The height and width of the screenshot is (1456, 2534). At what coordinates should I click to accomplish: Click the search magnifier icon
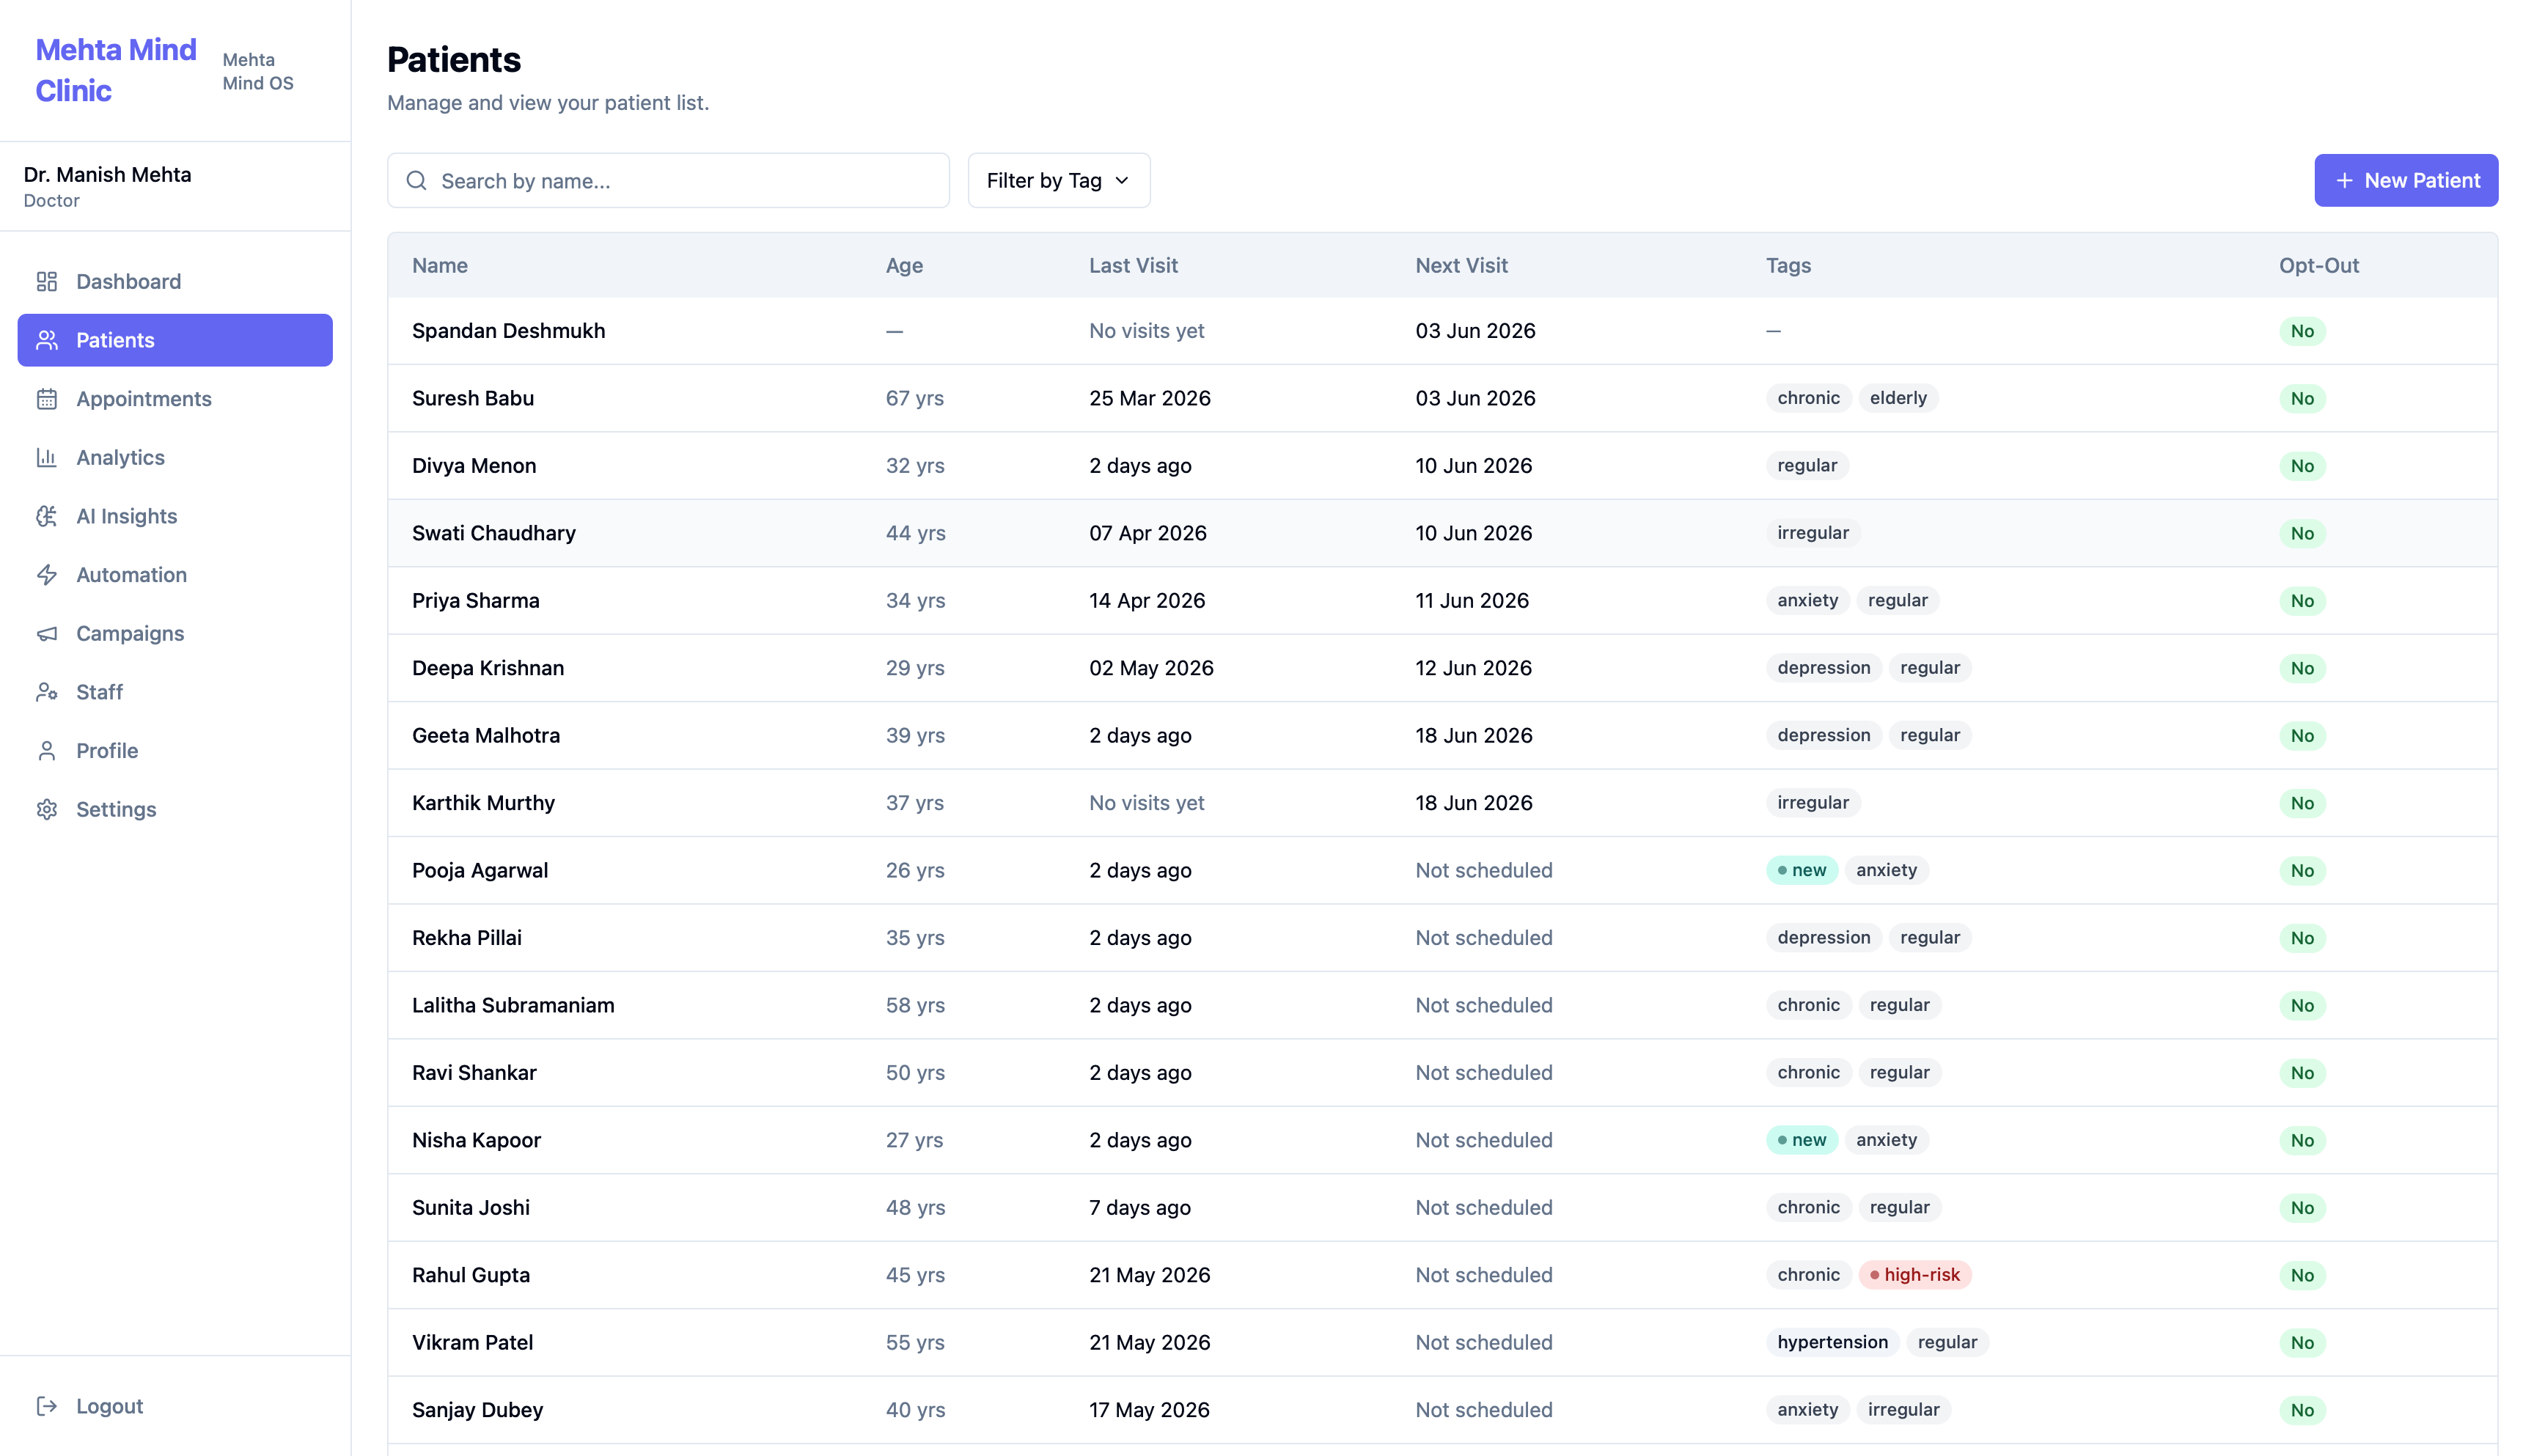pos(417,181)
